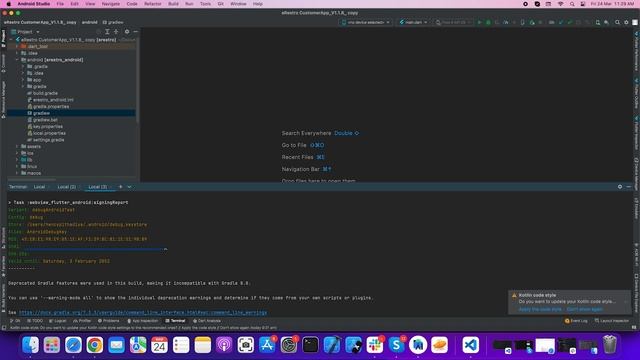
Task: Switch to terminal tab Local (2)
Action: [67, 187]
